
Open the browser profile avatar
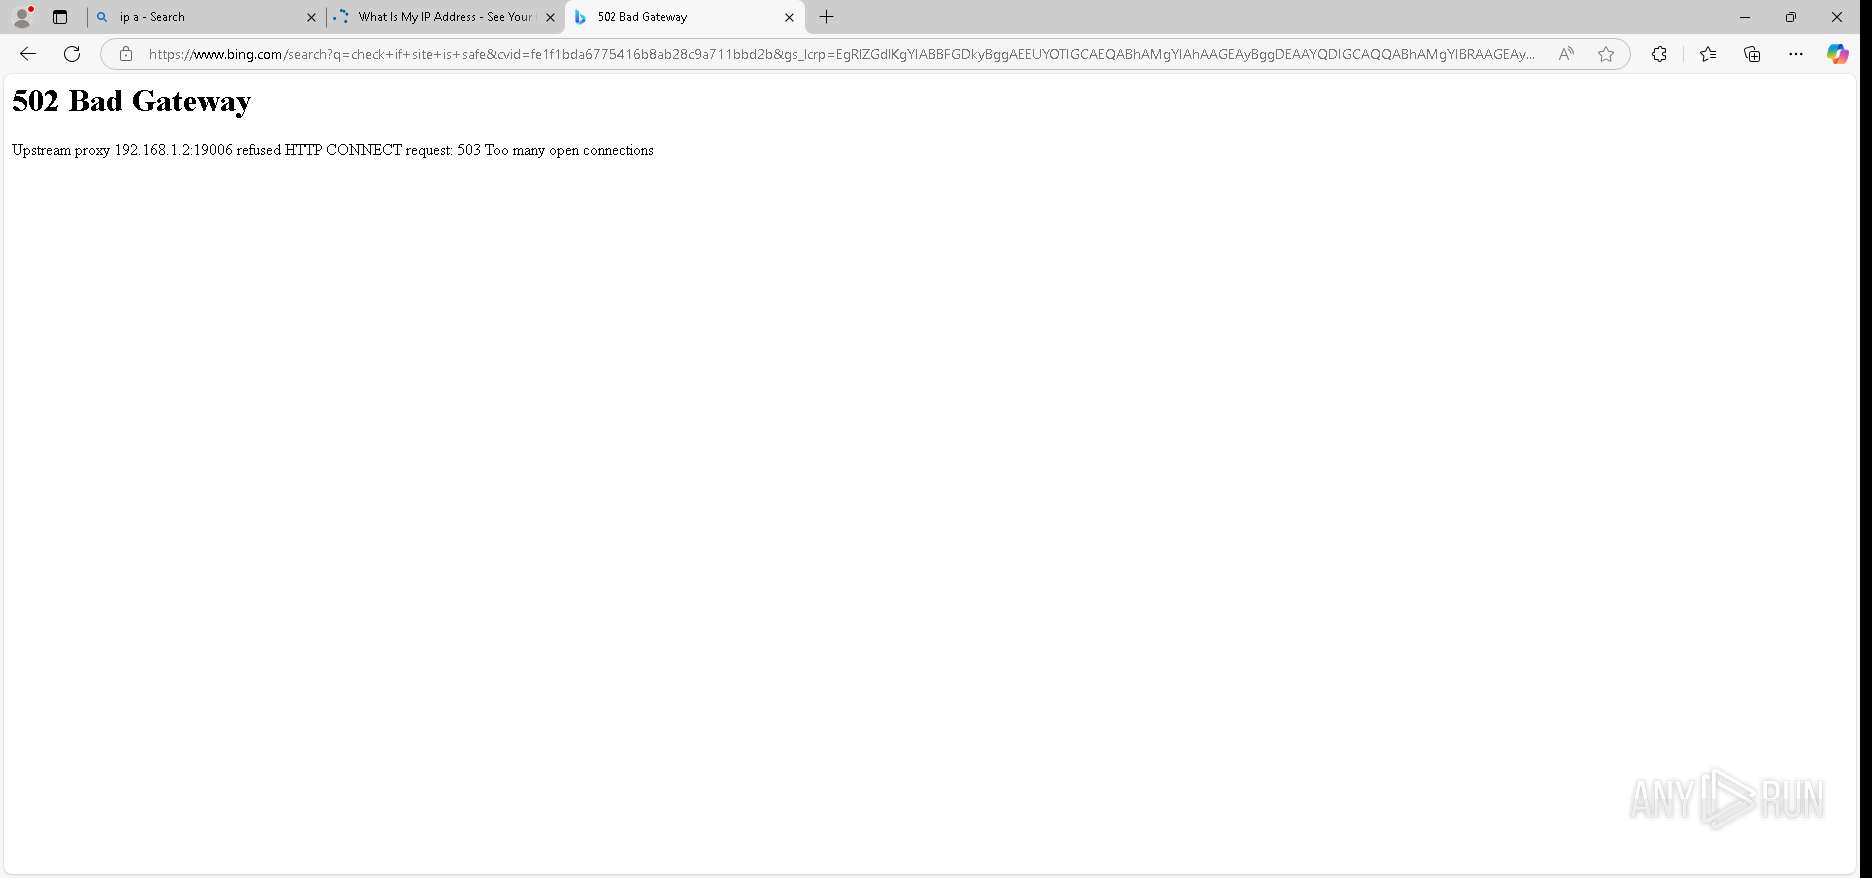(22, 17)
